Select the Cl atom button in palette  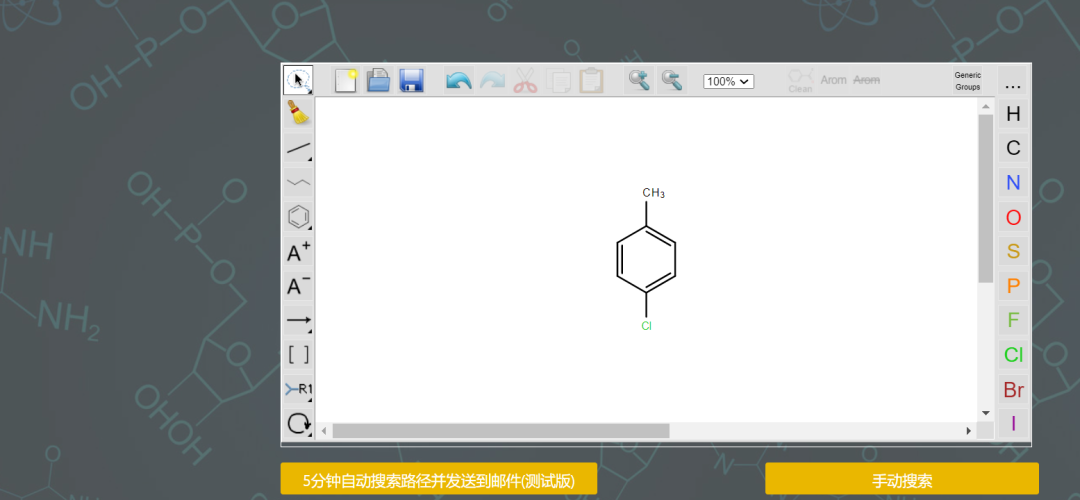tap(1013, 355)
